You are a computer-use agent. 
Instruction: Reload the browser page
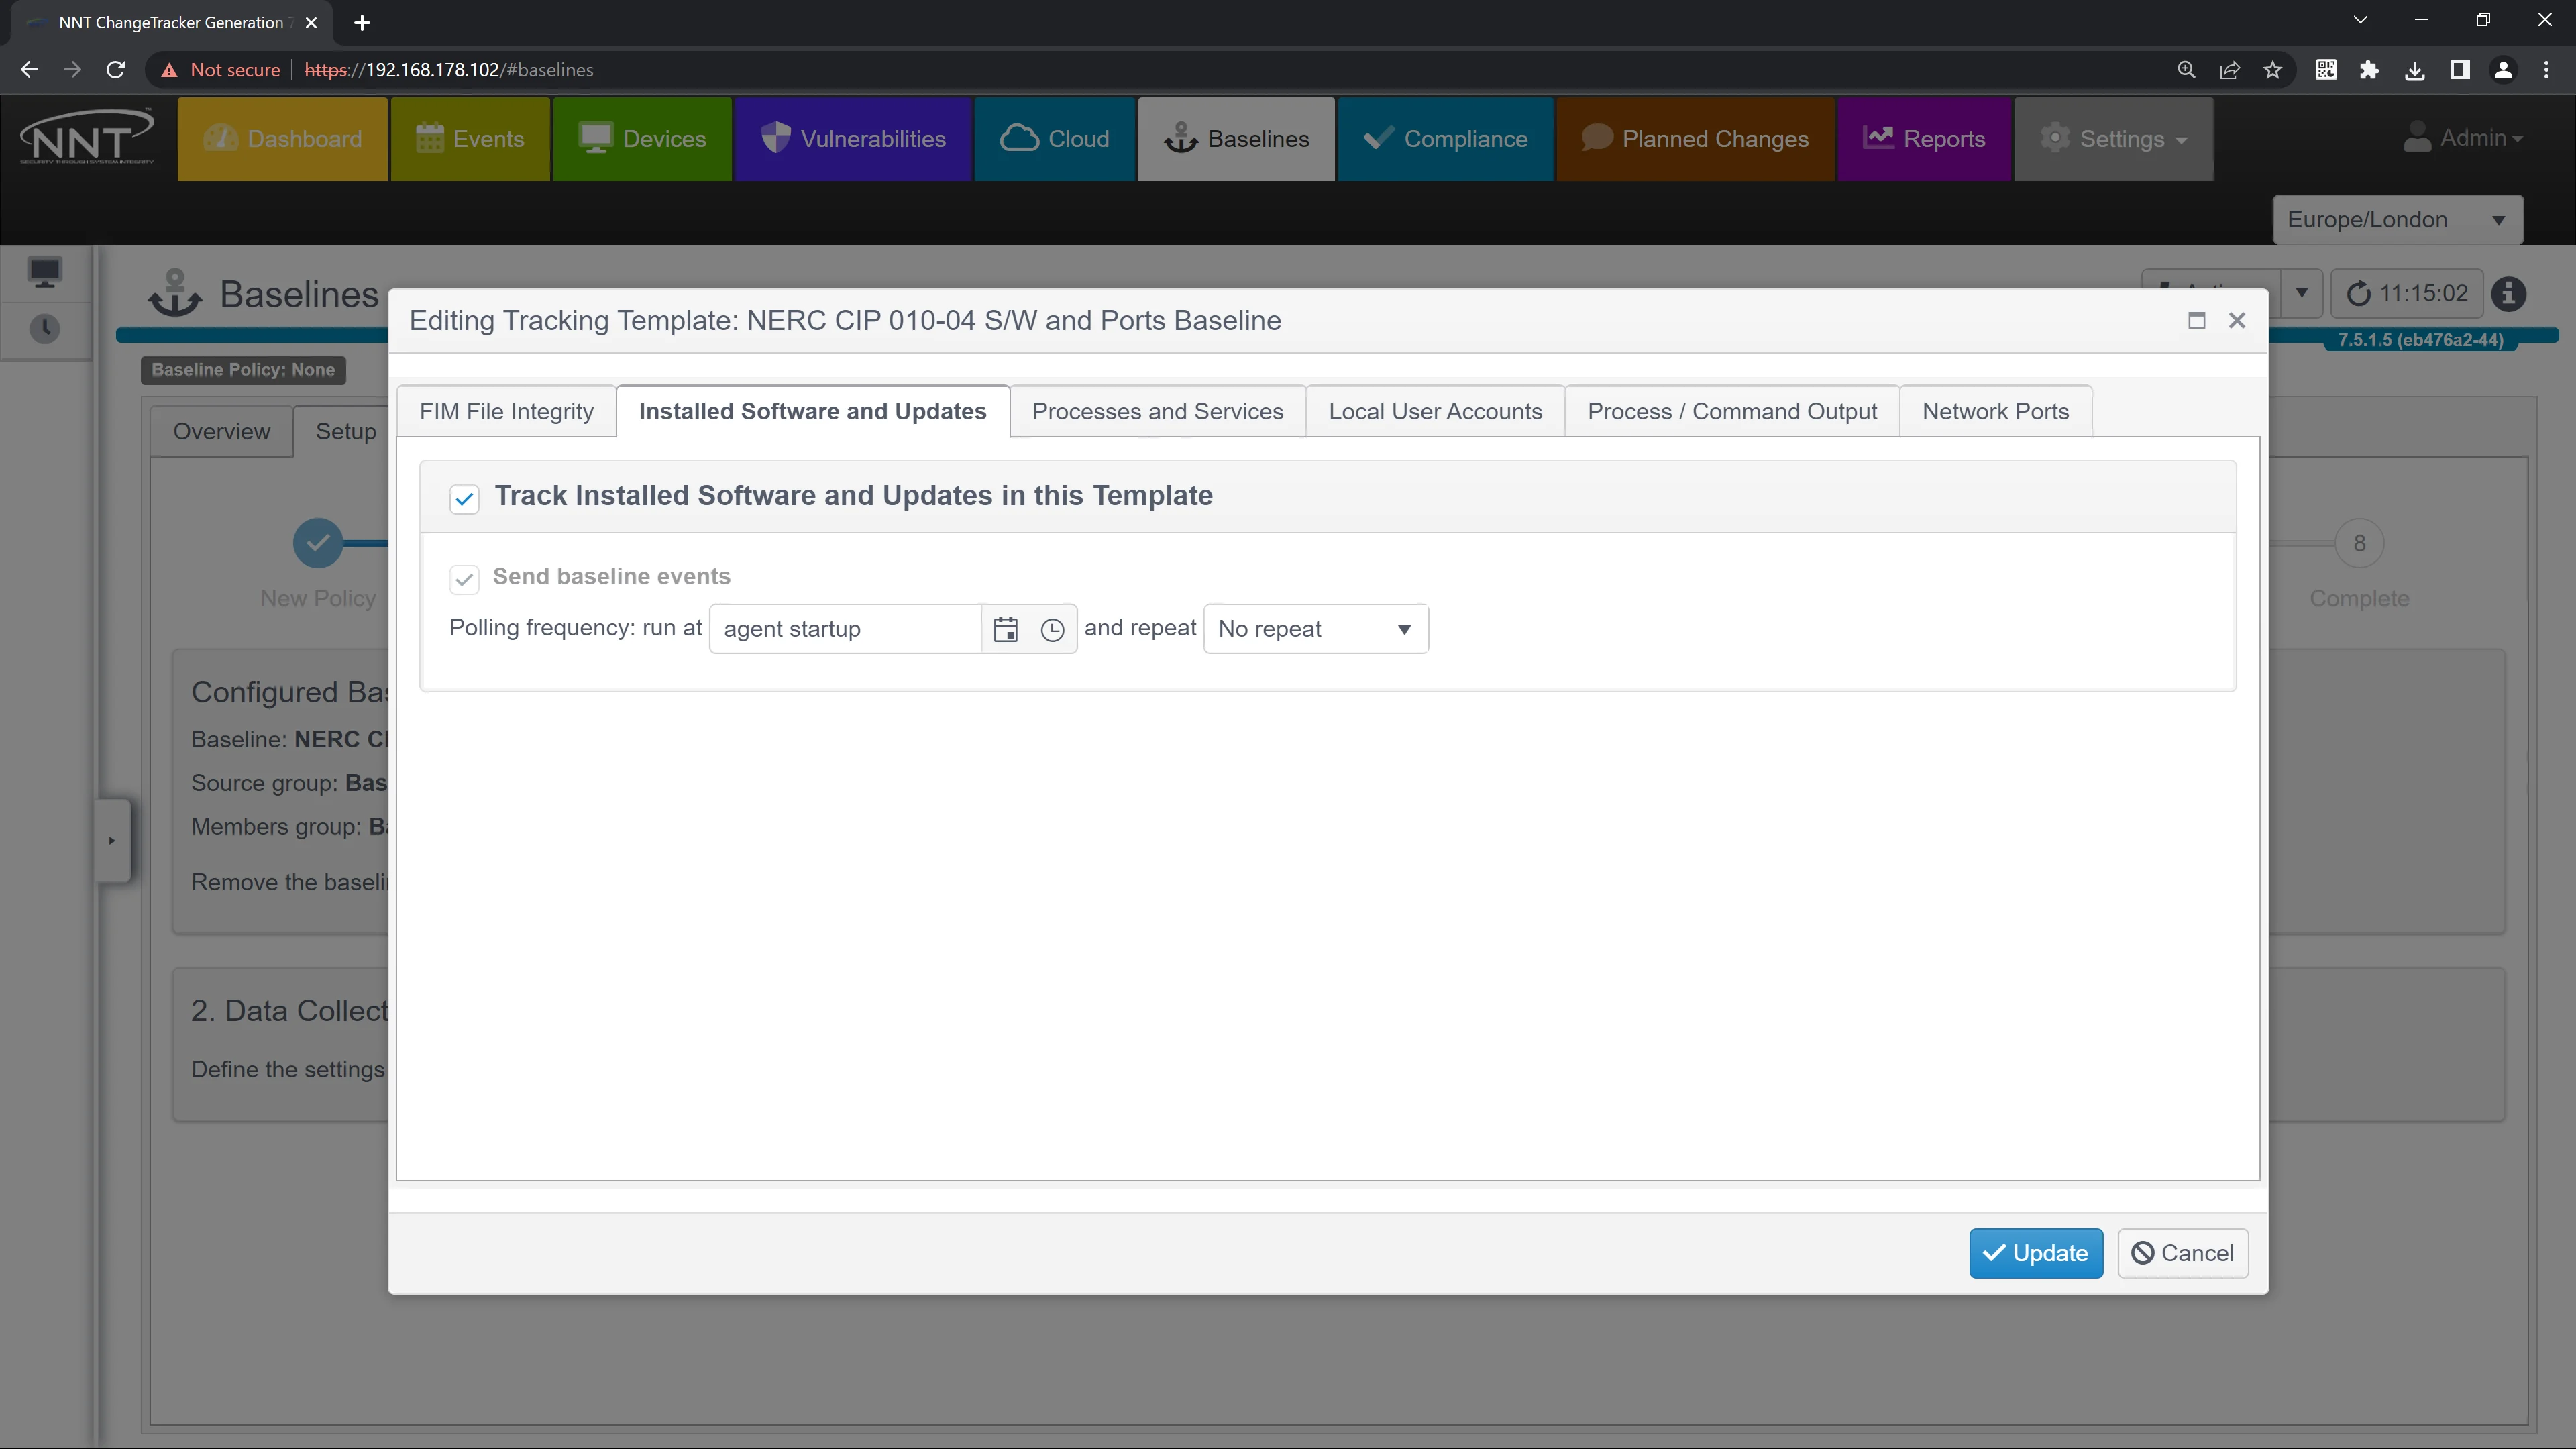[116, 70]
